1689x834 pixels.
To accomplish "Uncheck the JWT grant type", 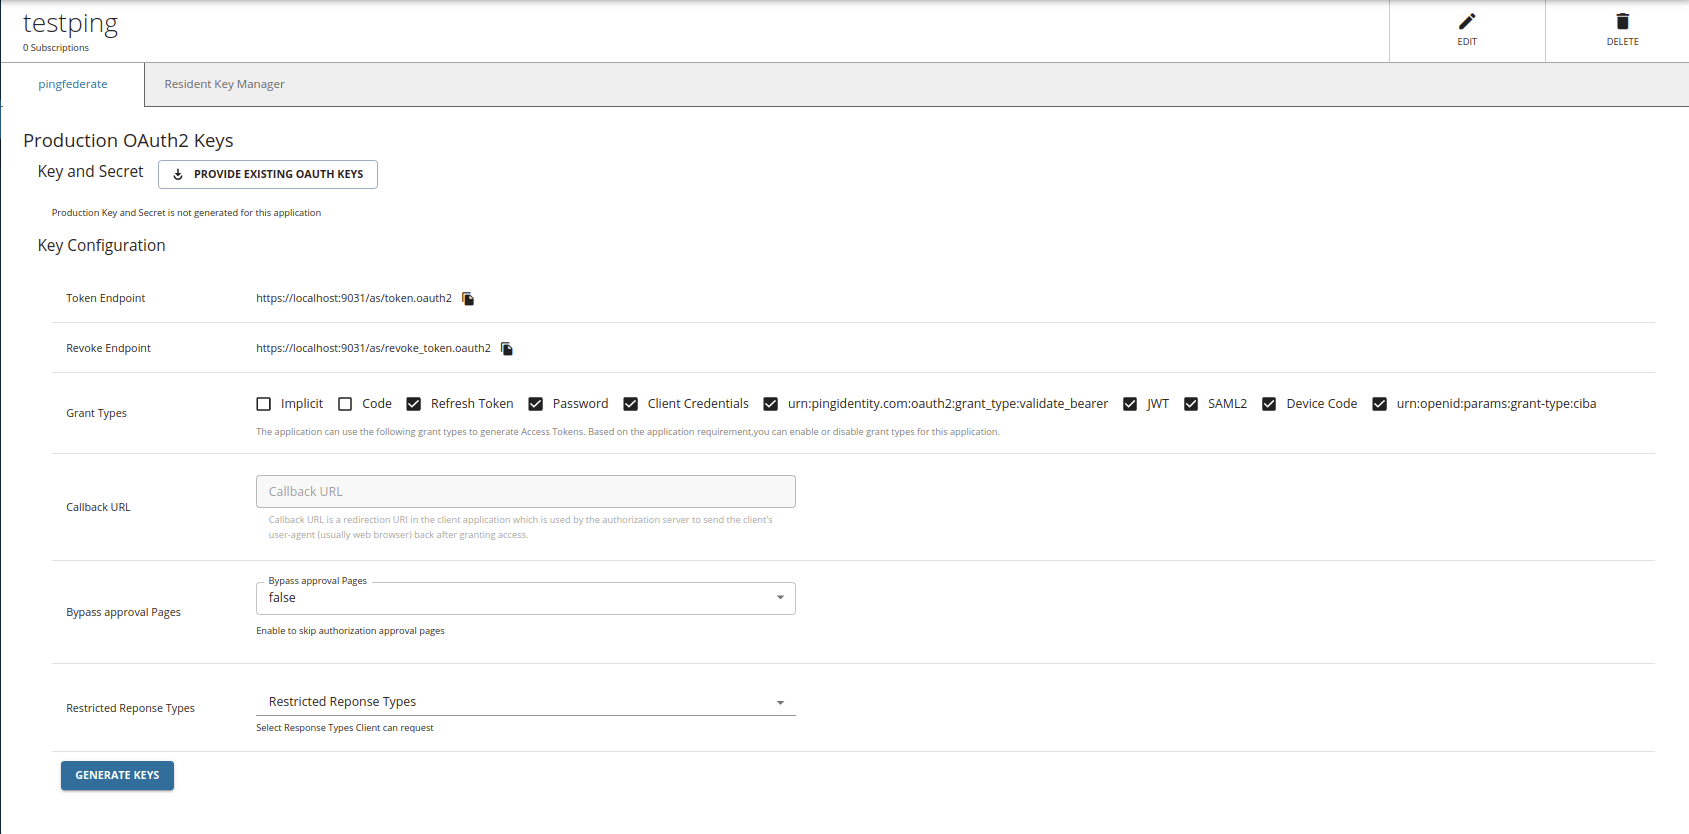I will click(1130, 404).
